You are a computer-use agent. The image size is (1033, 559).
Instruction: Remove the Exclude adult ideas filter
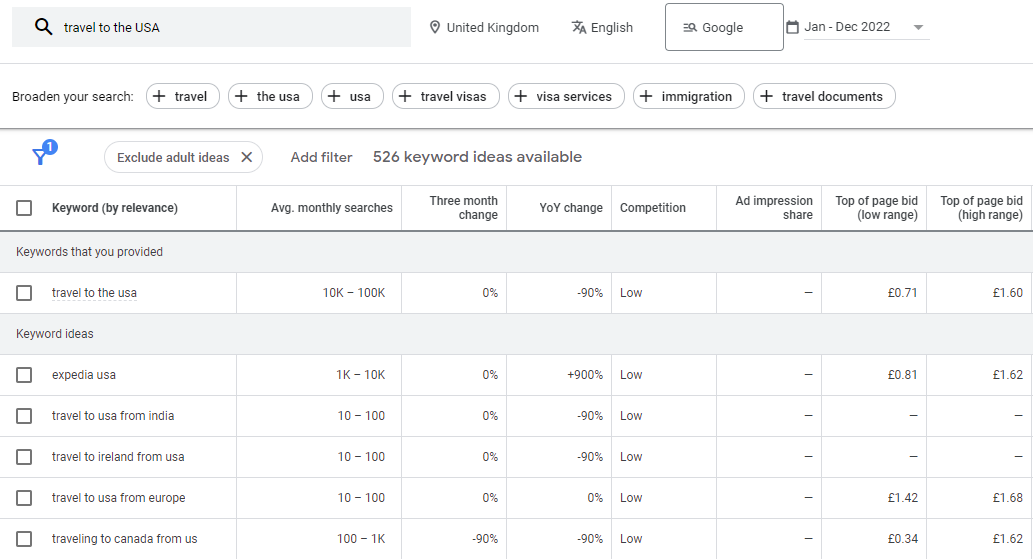click(248, 157)
